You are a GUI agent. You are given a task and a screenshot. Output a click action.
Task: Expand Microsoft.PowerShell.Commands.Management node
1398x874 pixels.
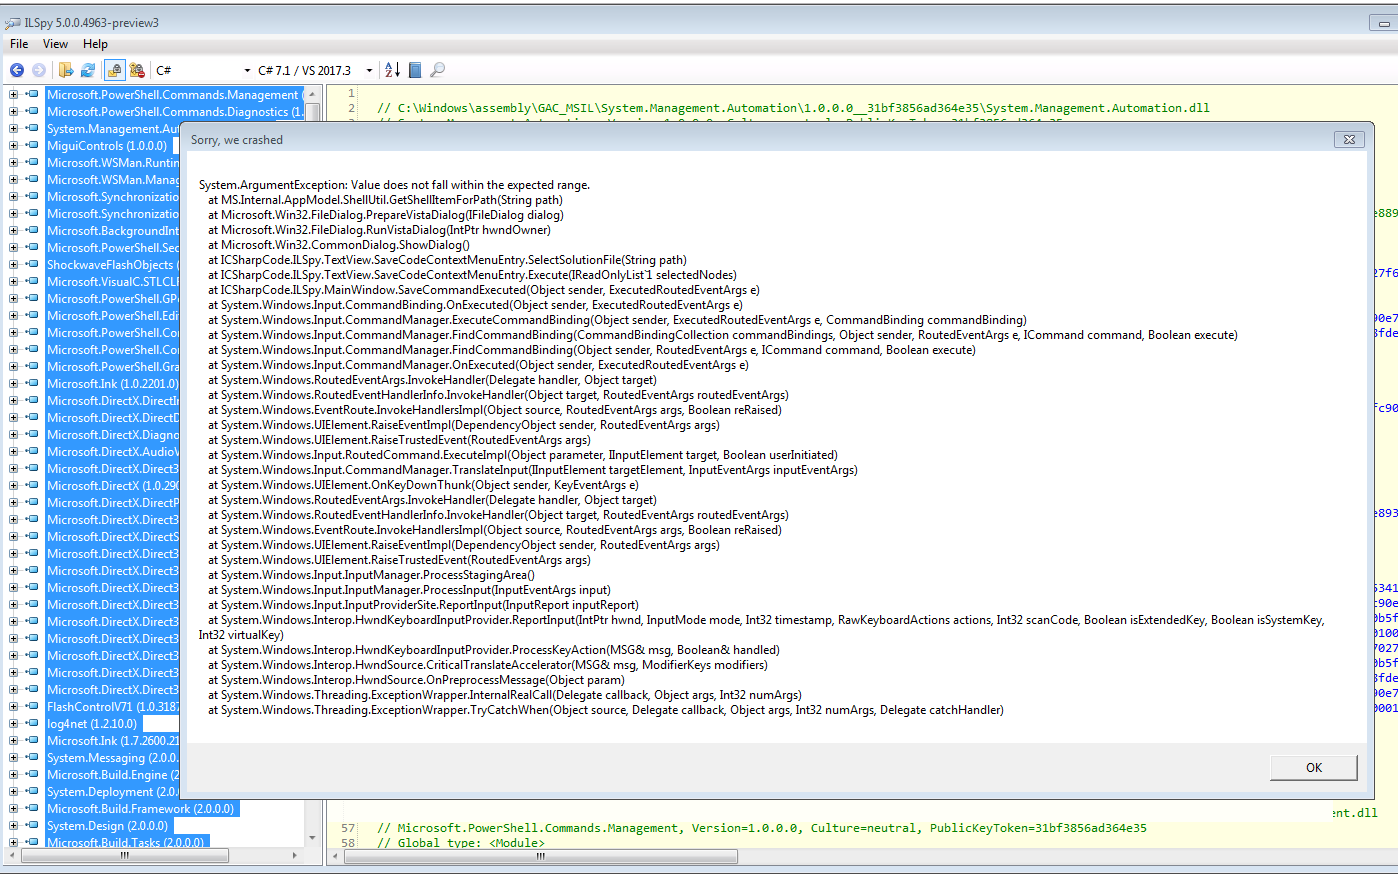pyautogui.click(x=13, y=95)
